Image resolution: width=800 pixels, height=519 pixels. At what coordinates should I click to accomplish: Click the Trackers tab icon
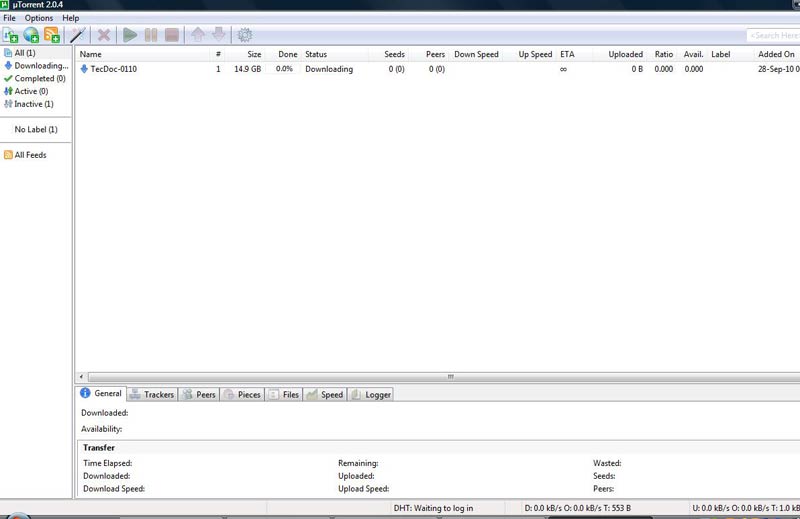point(135,394)
